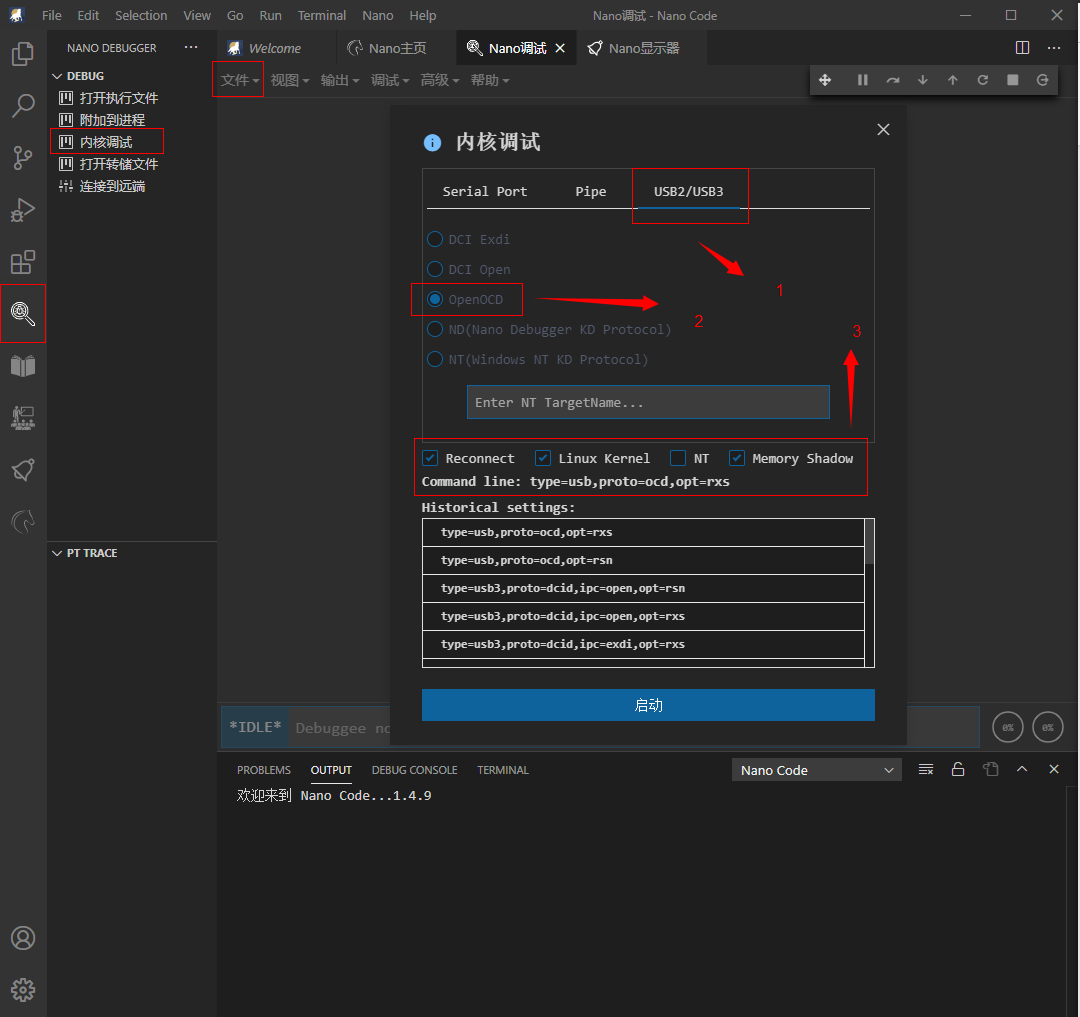Pause debugging from debug toolbar
The width and height of the screenshot is (1080, 1017).
[x=862, y=81]
